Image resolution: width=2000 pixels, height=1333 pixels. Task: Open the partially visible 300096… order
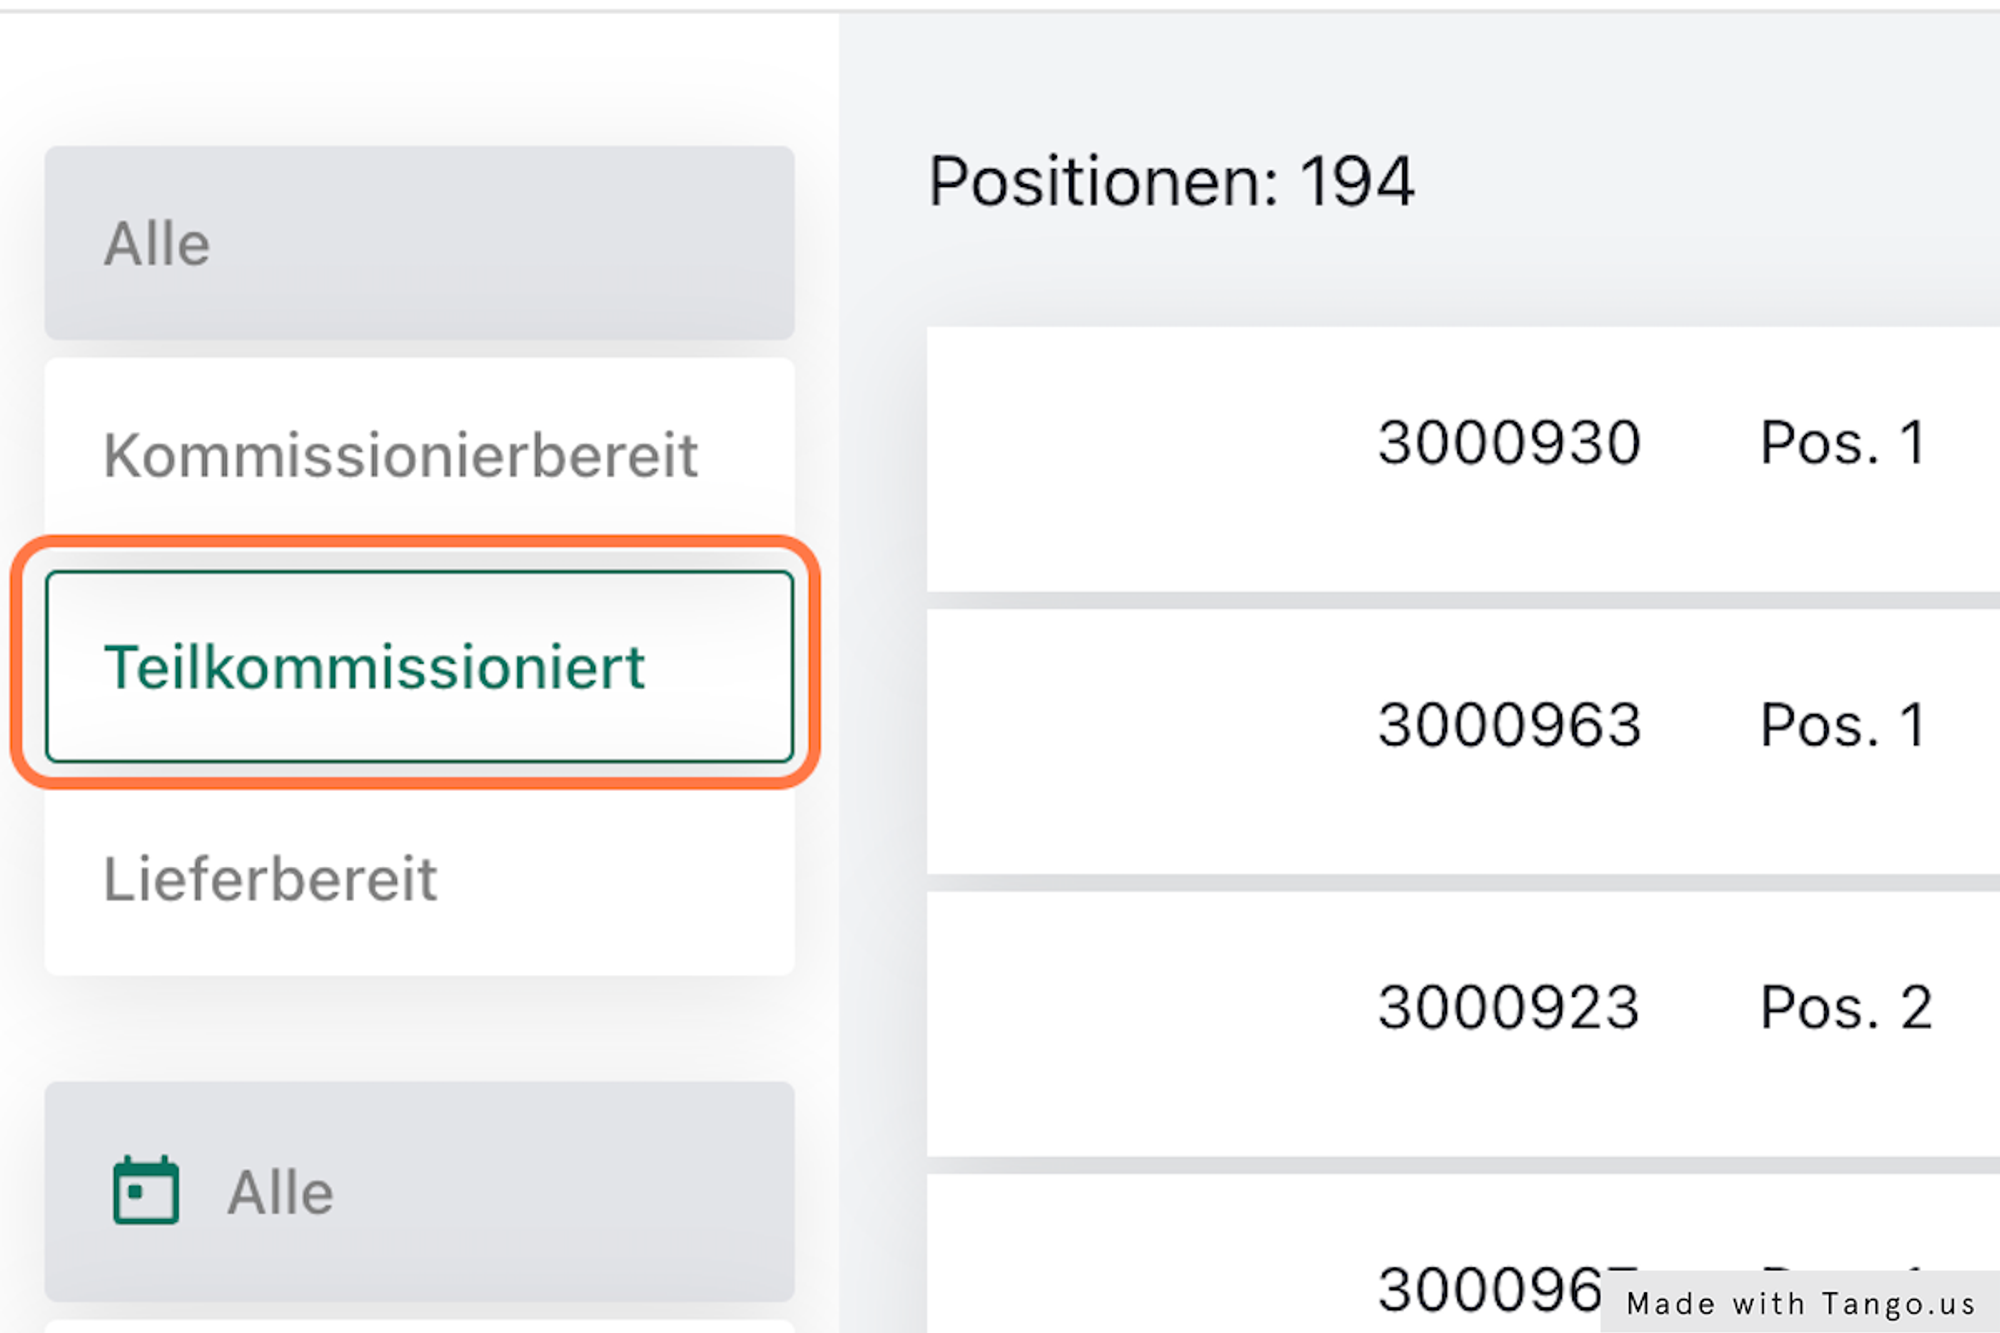tap(1490, 1288)
